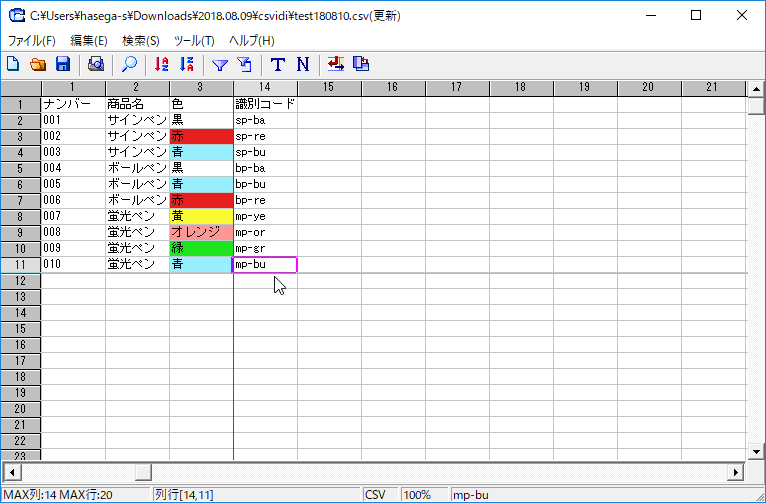The height and width of the screenshot is (503, 766).
Task: Select cell containing mp-ye
Action: (265, 216)
